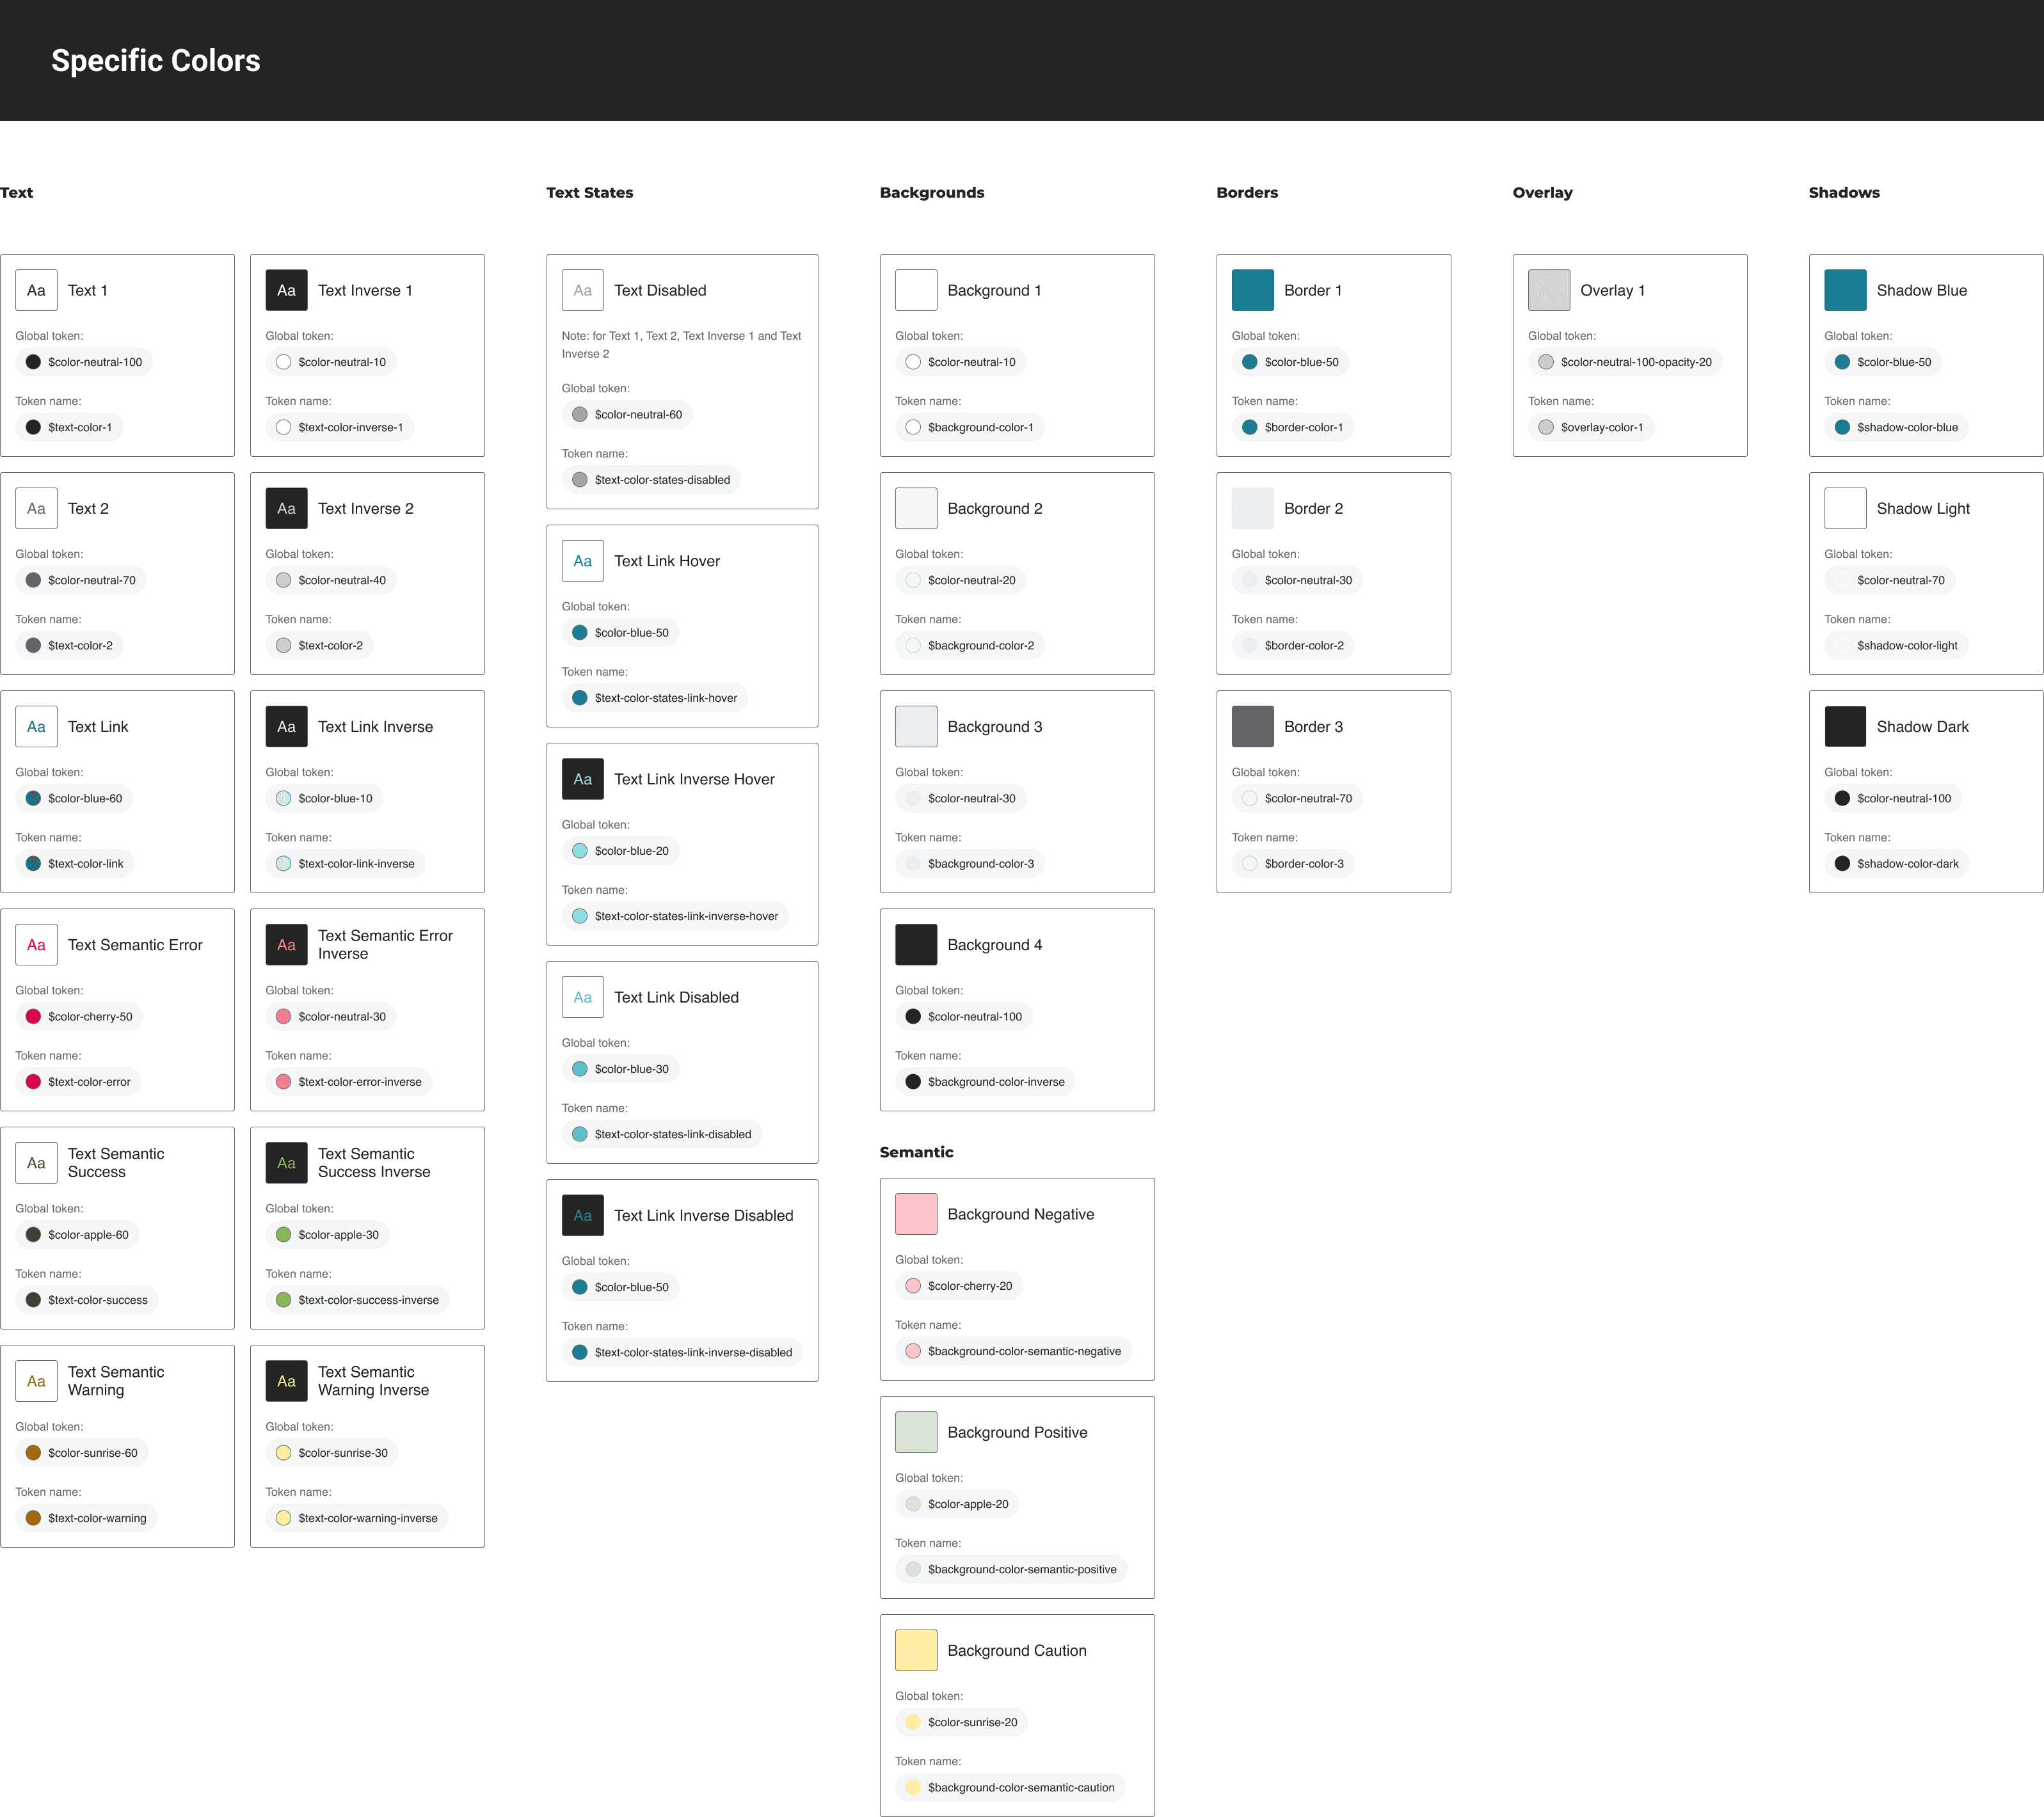This screenshot has height=1817, width=2044.
Task: Click the teal Border 1 swatch
Action: coord(1253,290)
